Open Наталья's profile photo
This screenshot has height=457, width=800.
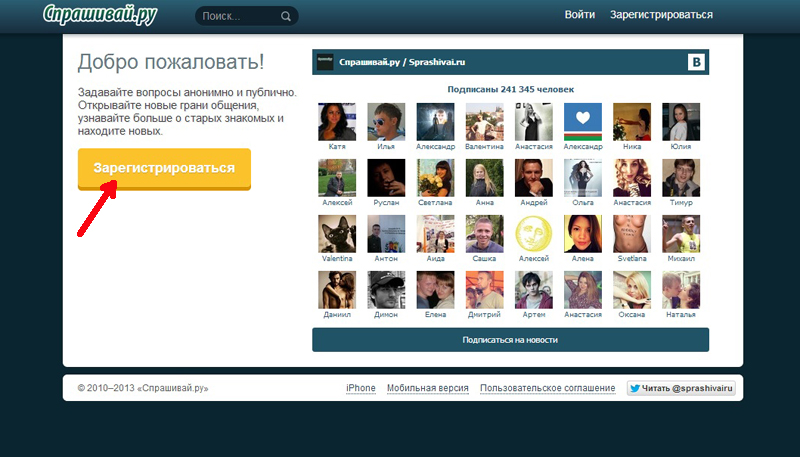click(680, 290)
